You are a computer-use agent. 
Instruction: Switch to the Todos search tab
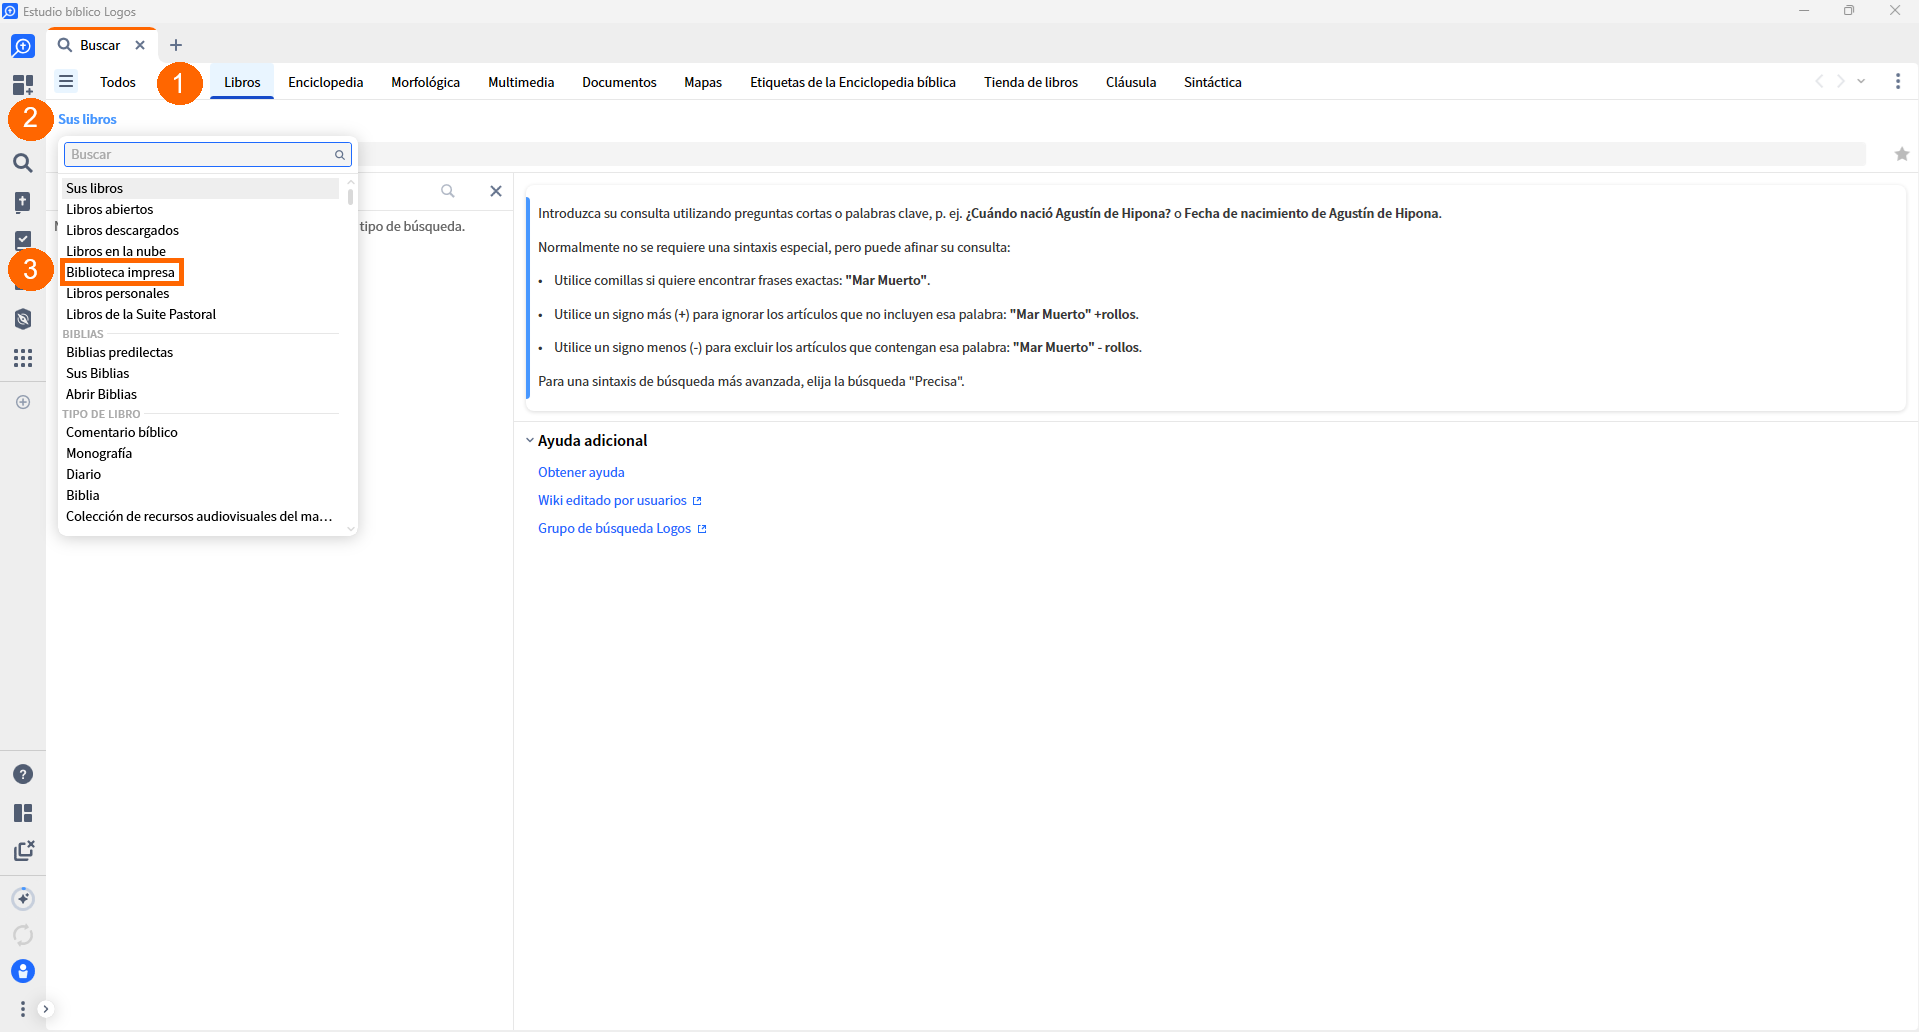118,82
